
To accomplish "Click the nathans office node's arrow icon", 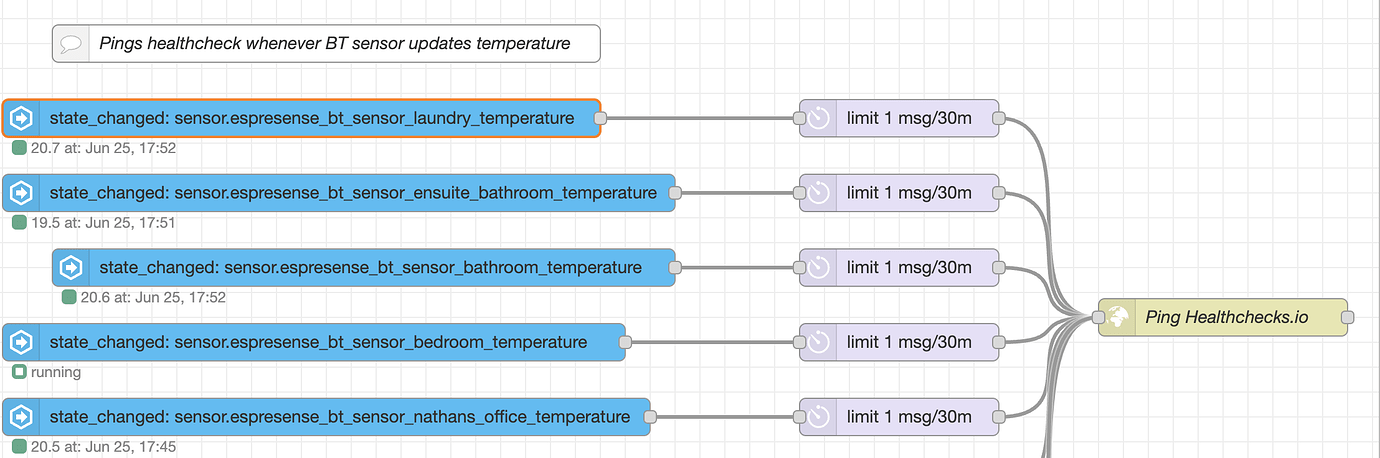I will click(x=20, y=417).
